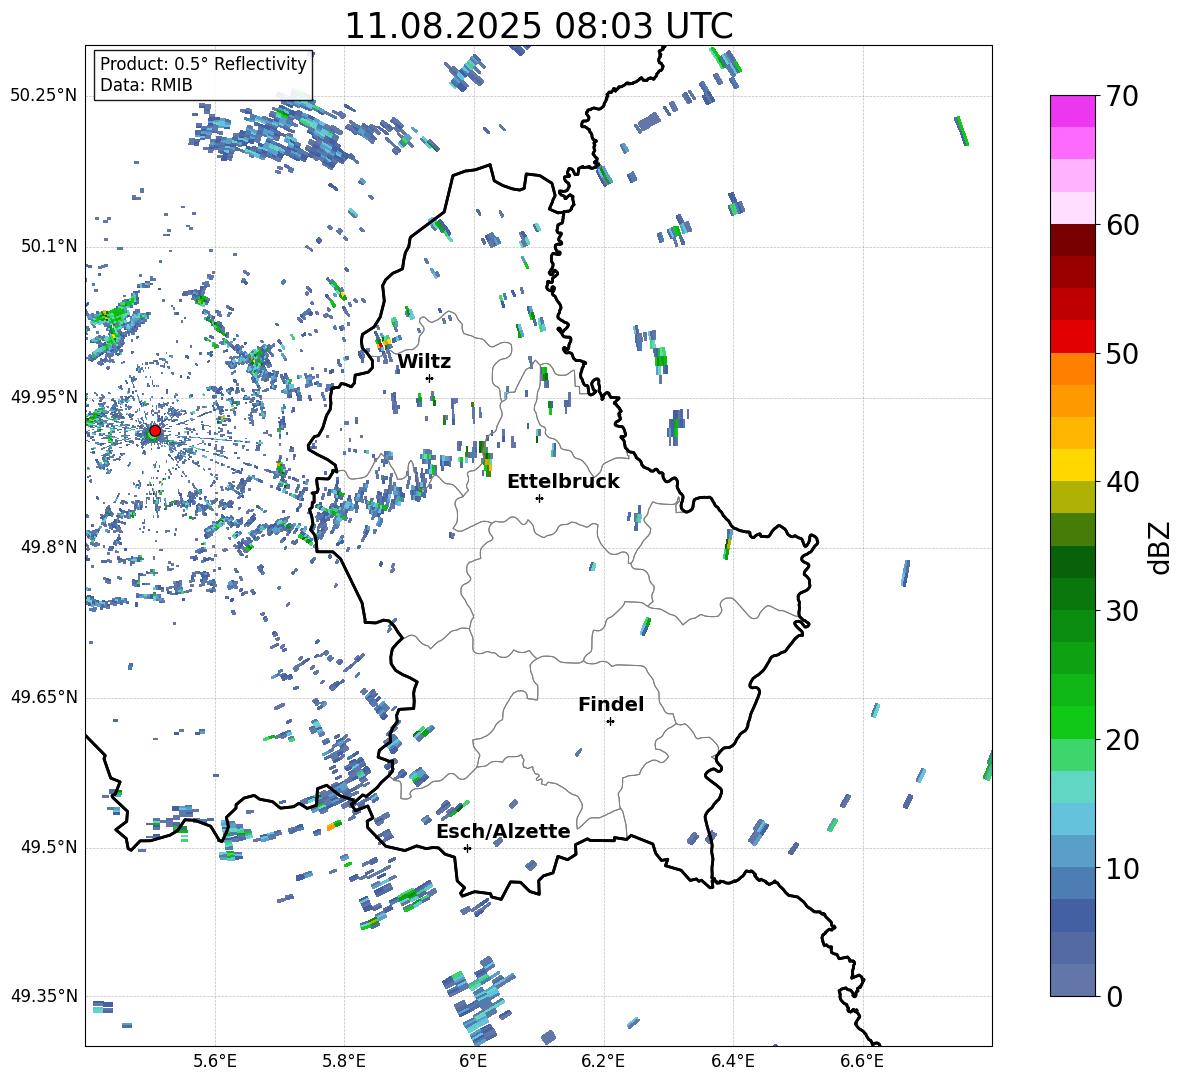This screenshot has height=1081, width=1184.
Task: Click the light cyan colorbar segment near 15
Action: pos(1072,787)
